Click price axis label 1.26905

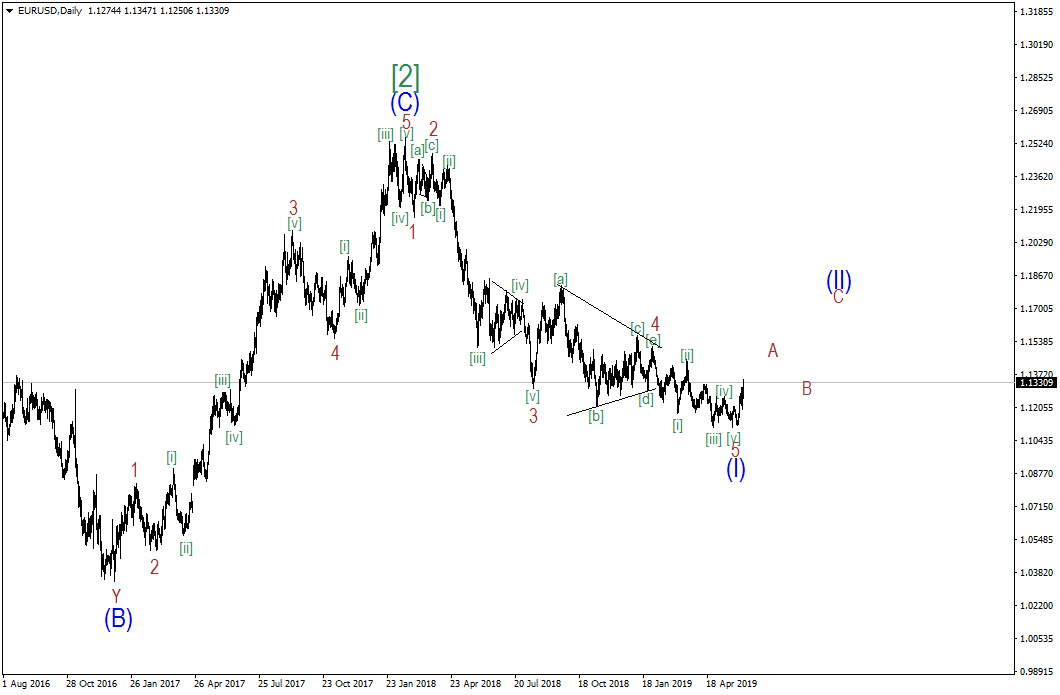pyautogui.click(x=1036, y=111)
